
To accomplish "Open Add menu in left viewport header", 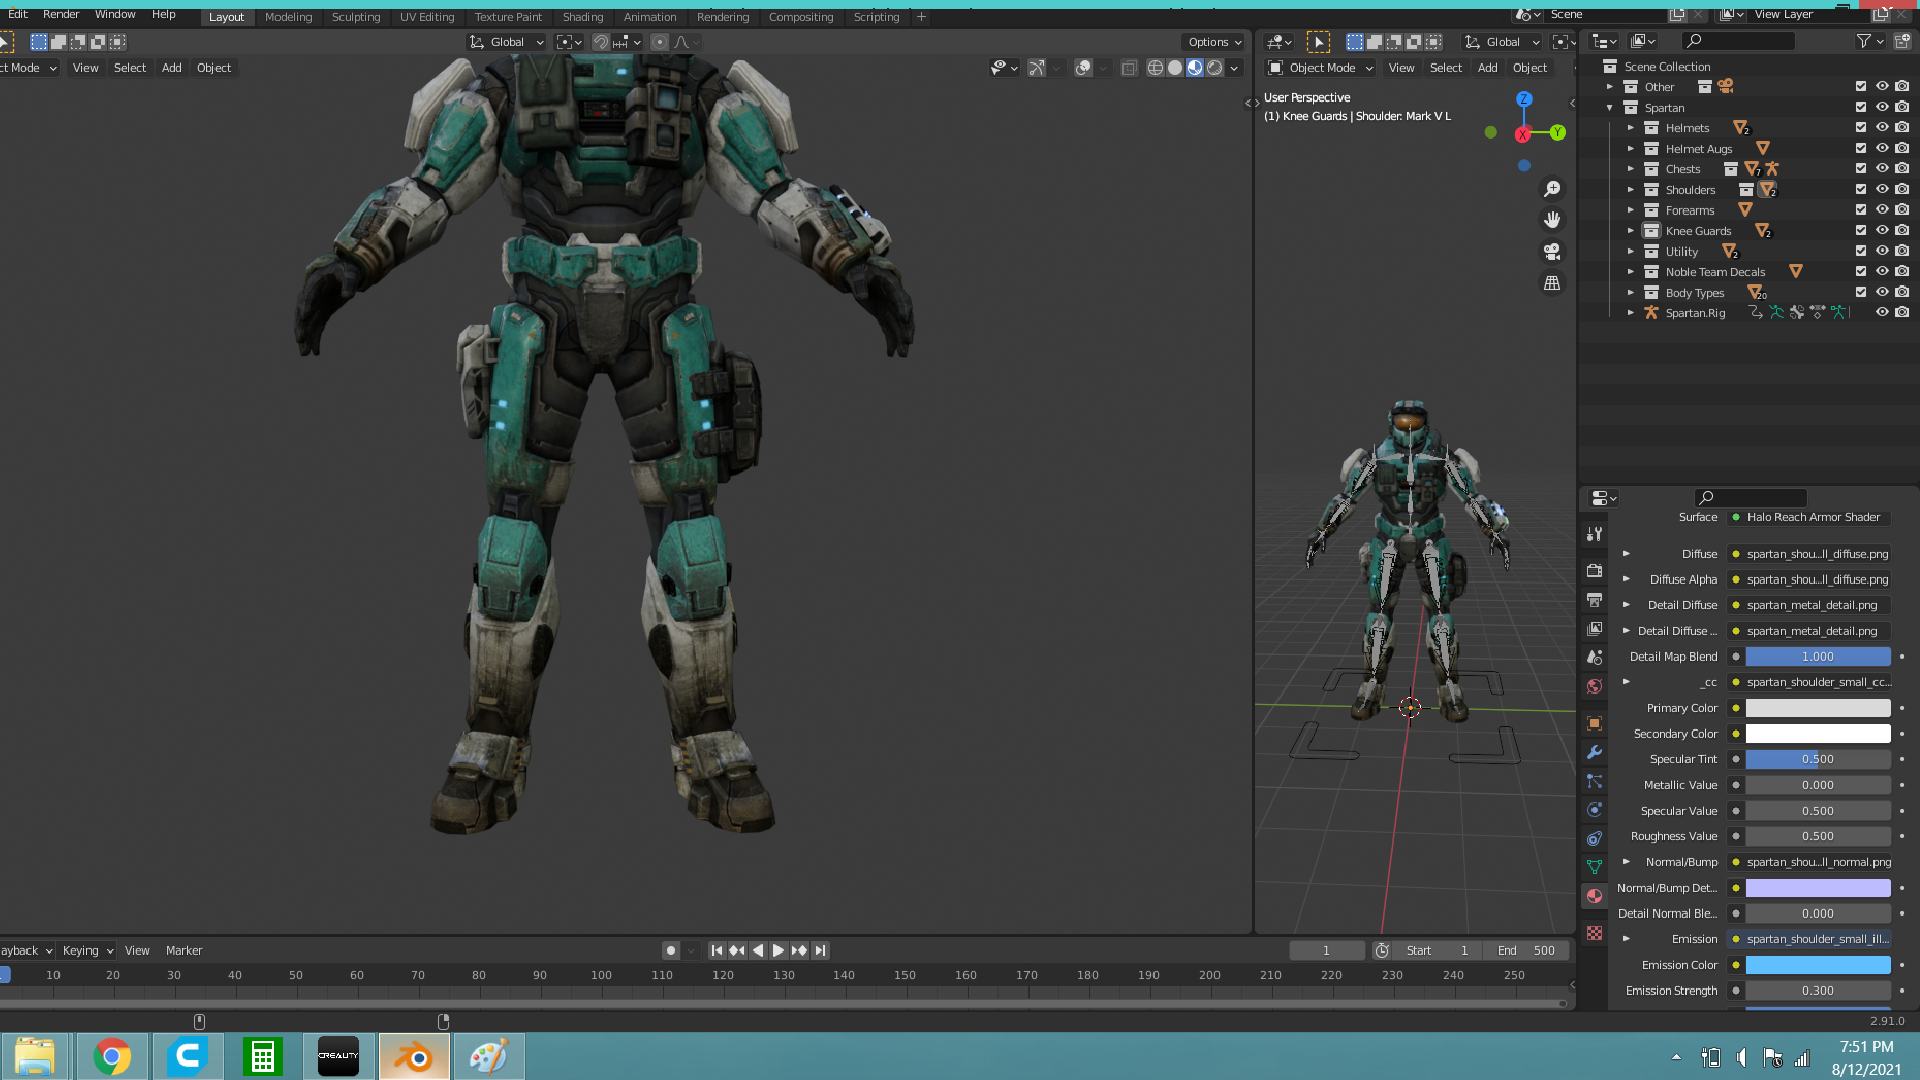I will [172, 68].
